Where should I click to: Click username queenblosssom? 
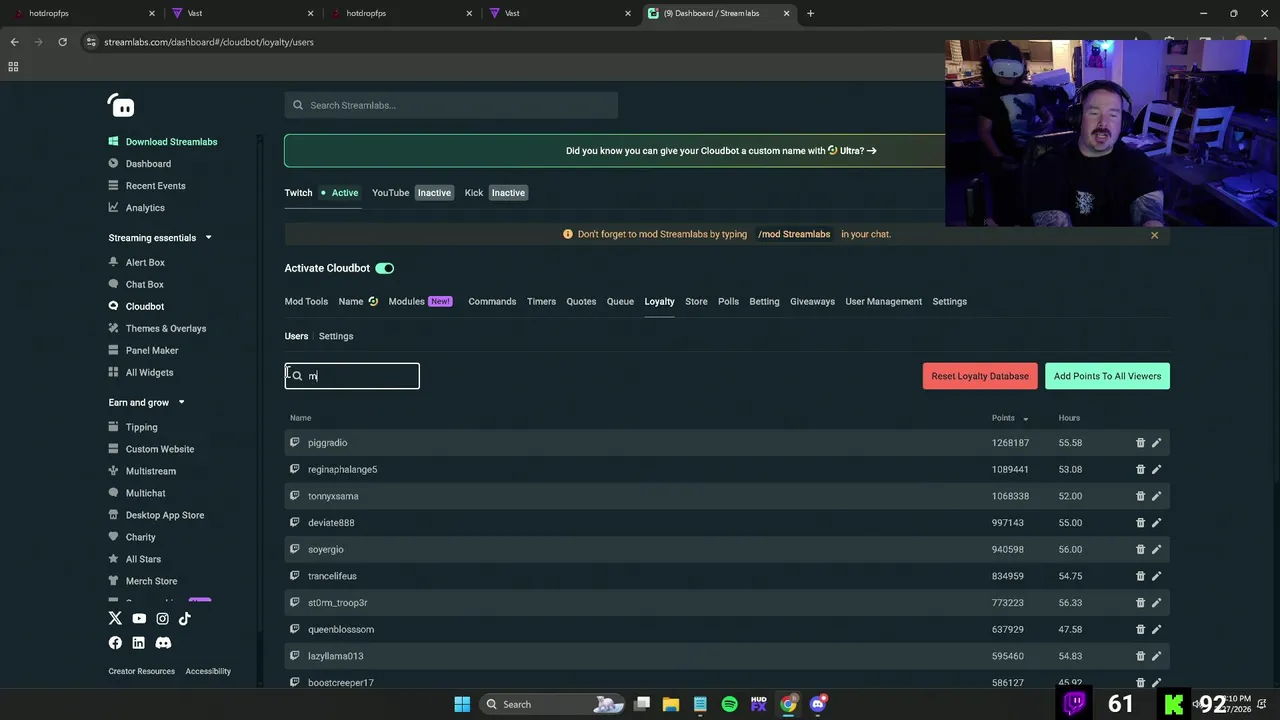pos(340,630)
